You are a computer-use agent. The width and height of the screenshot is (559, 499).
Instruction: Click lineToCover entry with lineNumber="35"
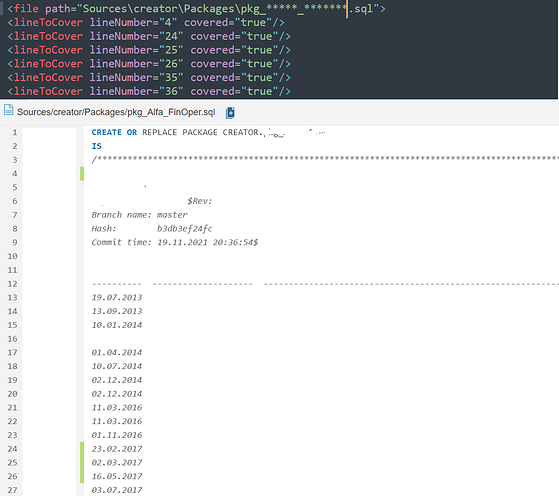pos(149,77)
